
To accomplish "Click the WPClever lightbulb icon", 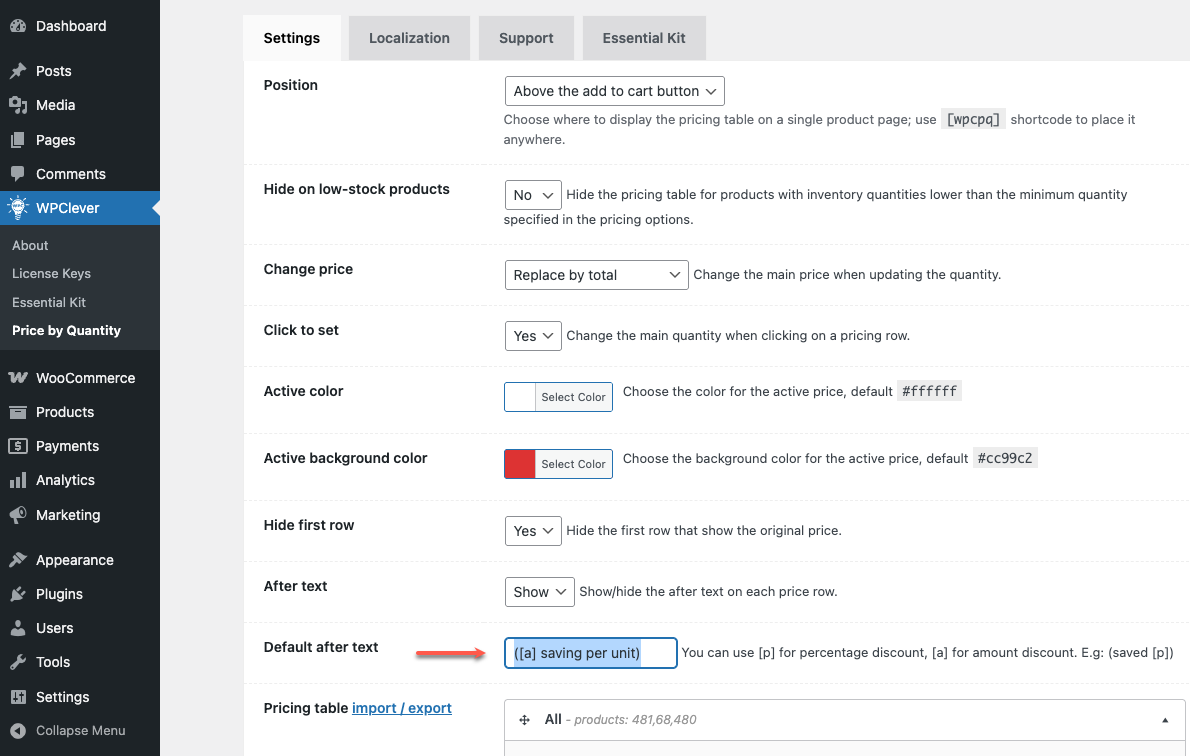I will (18, 207).
